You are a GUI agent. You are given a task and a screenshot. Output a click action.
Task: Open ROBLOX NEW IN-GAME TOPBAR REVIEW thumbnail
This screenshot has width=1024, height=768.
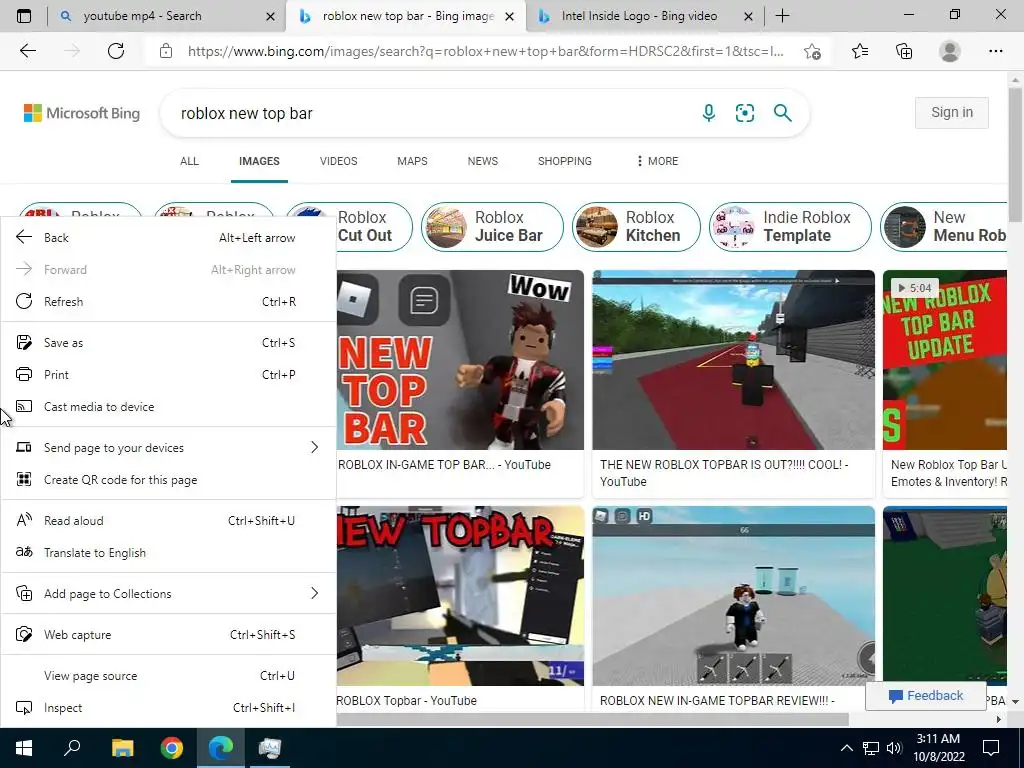pyautogui.click(x=733, y=596)
